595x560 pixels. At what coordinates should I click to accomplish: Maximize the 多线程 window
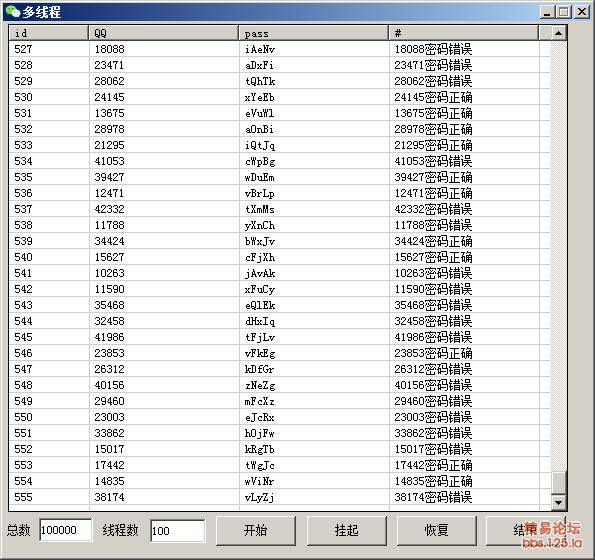coord(564,12)
